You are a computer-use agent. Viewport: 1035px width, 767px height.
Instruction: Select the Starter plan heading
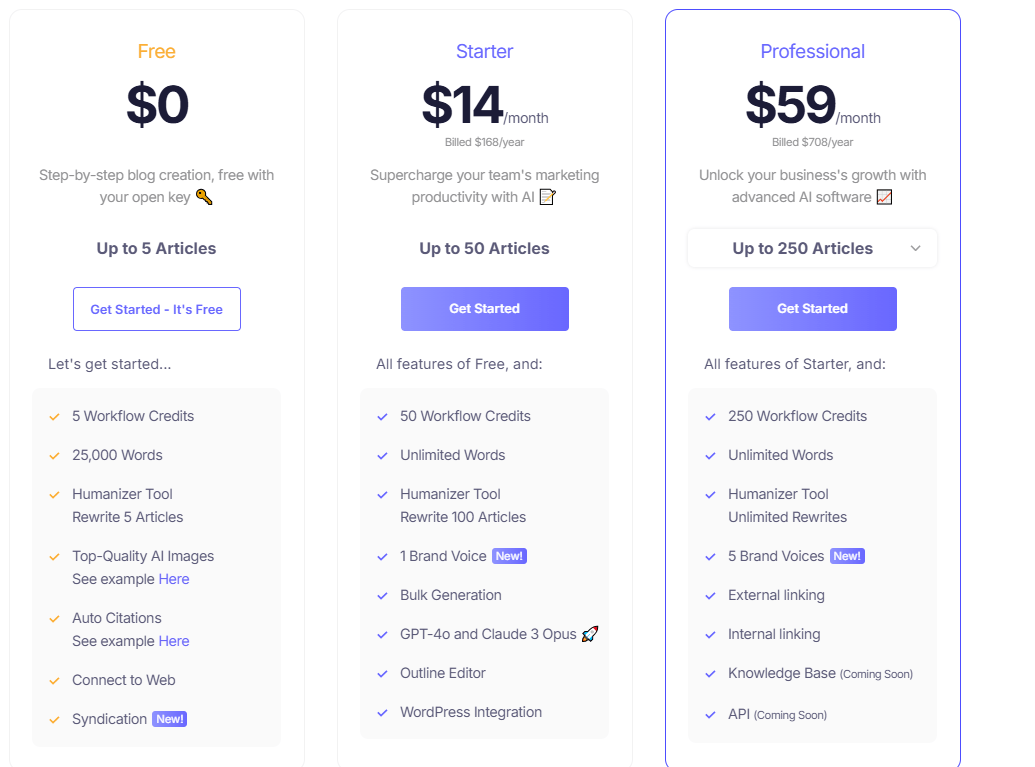[x=484, y=51]
